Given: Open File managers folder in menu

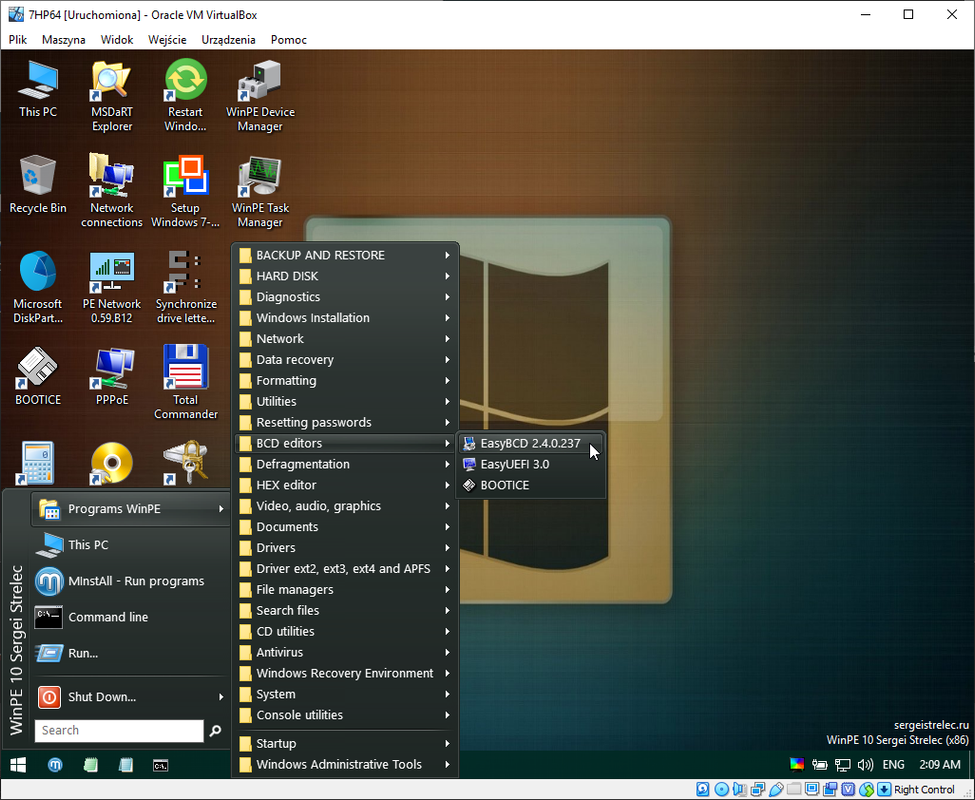Looking at the screenshot, I should 345,590.
